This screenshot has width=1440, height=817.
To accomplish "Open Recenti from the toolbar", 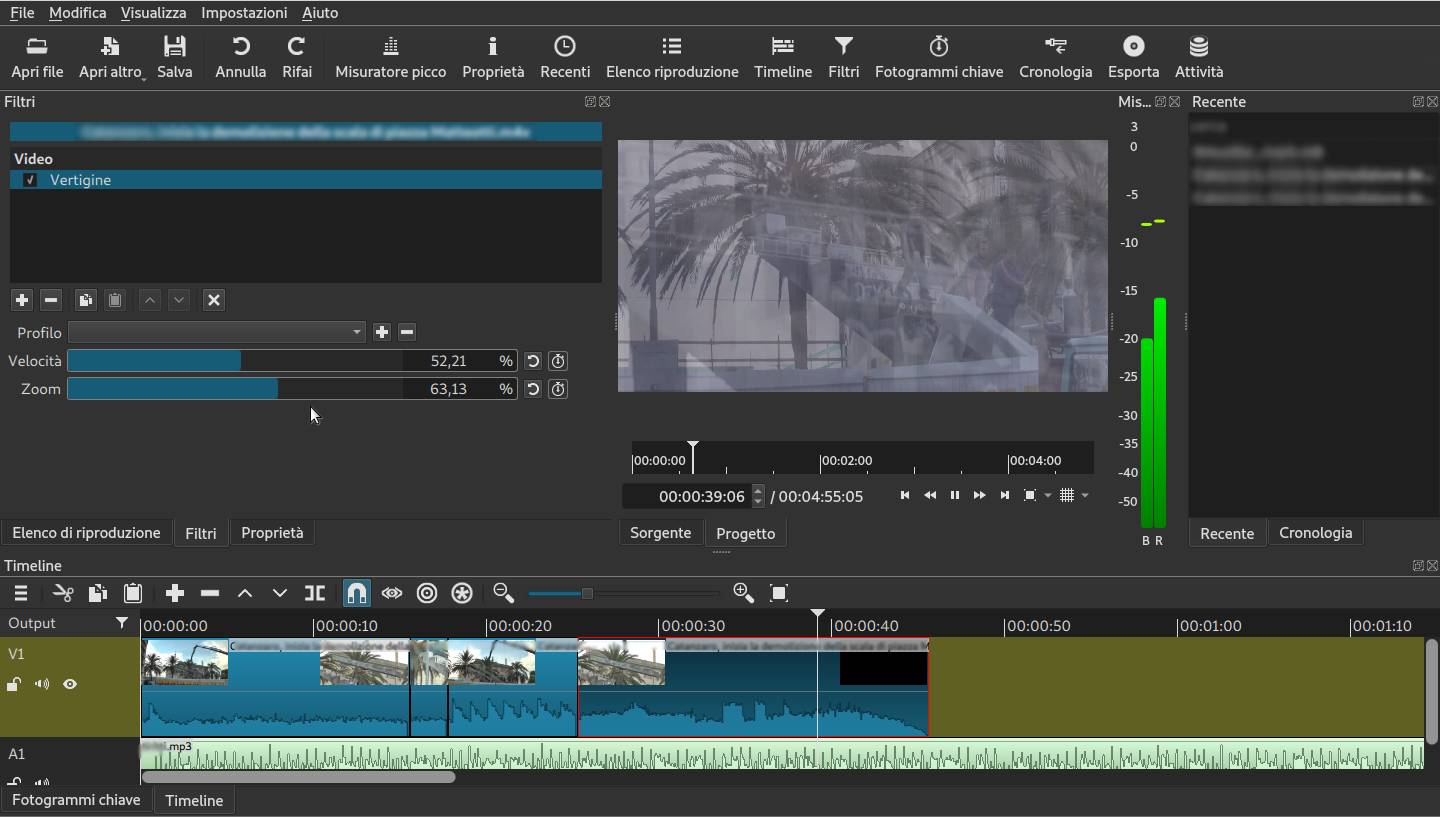I will (x=565, y=58).
